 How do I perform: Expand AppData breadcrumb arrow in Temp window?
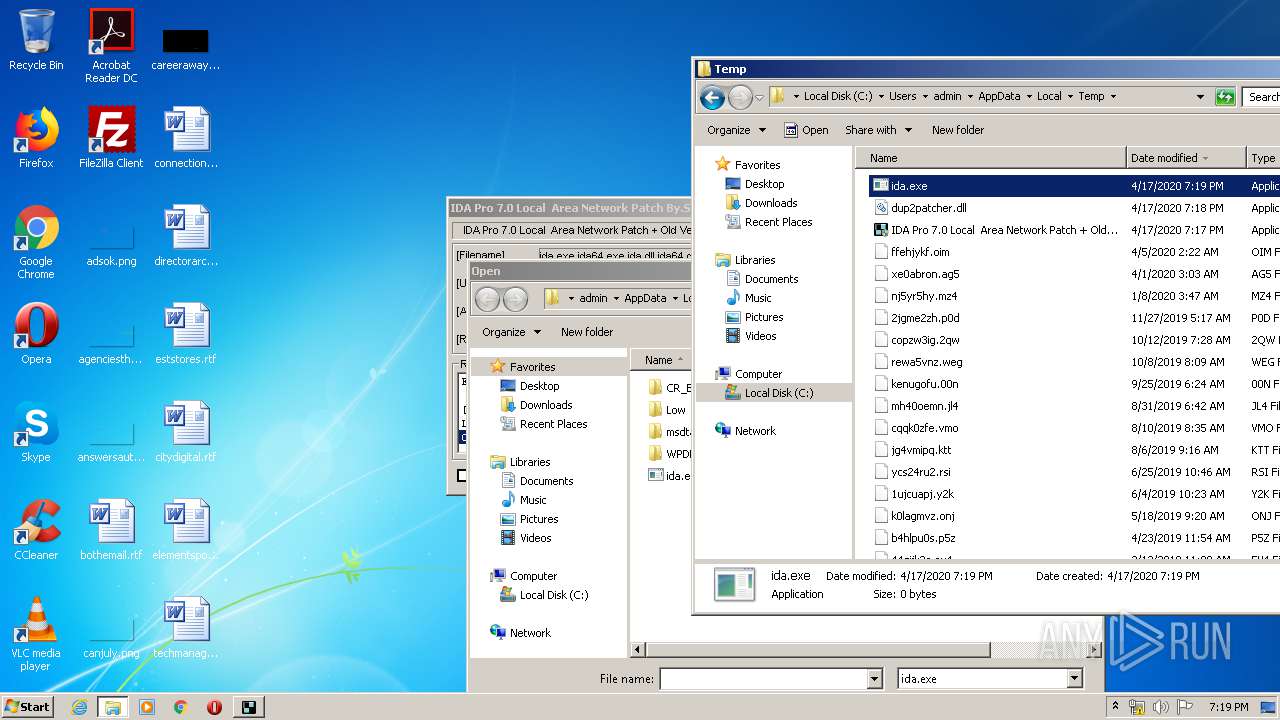coord(1029,97)
